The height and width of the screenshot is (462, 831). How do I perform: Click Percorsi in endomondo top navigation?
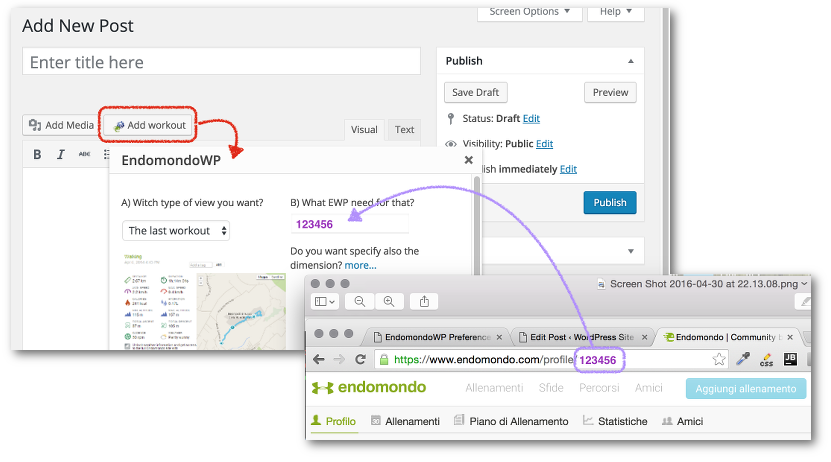(599, 388)
